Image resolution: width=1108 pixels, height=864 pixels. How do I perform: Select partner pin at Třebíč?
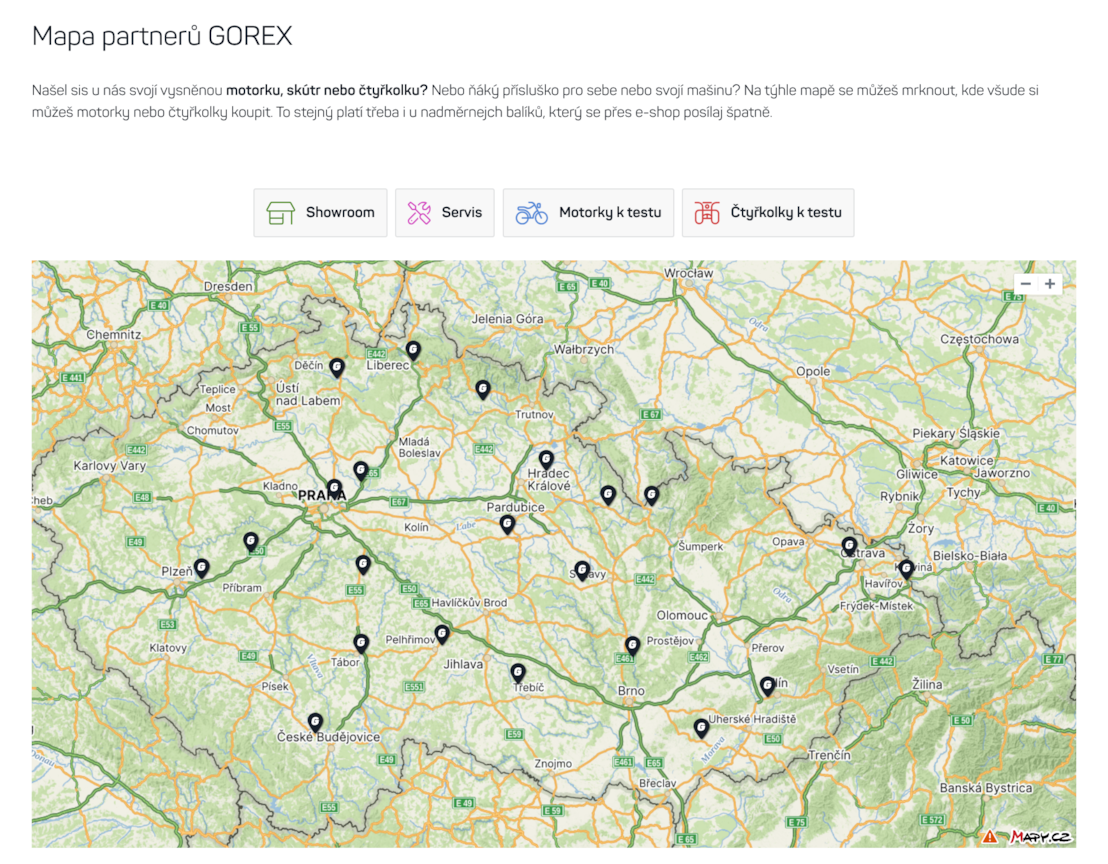click(518, 673)
